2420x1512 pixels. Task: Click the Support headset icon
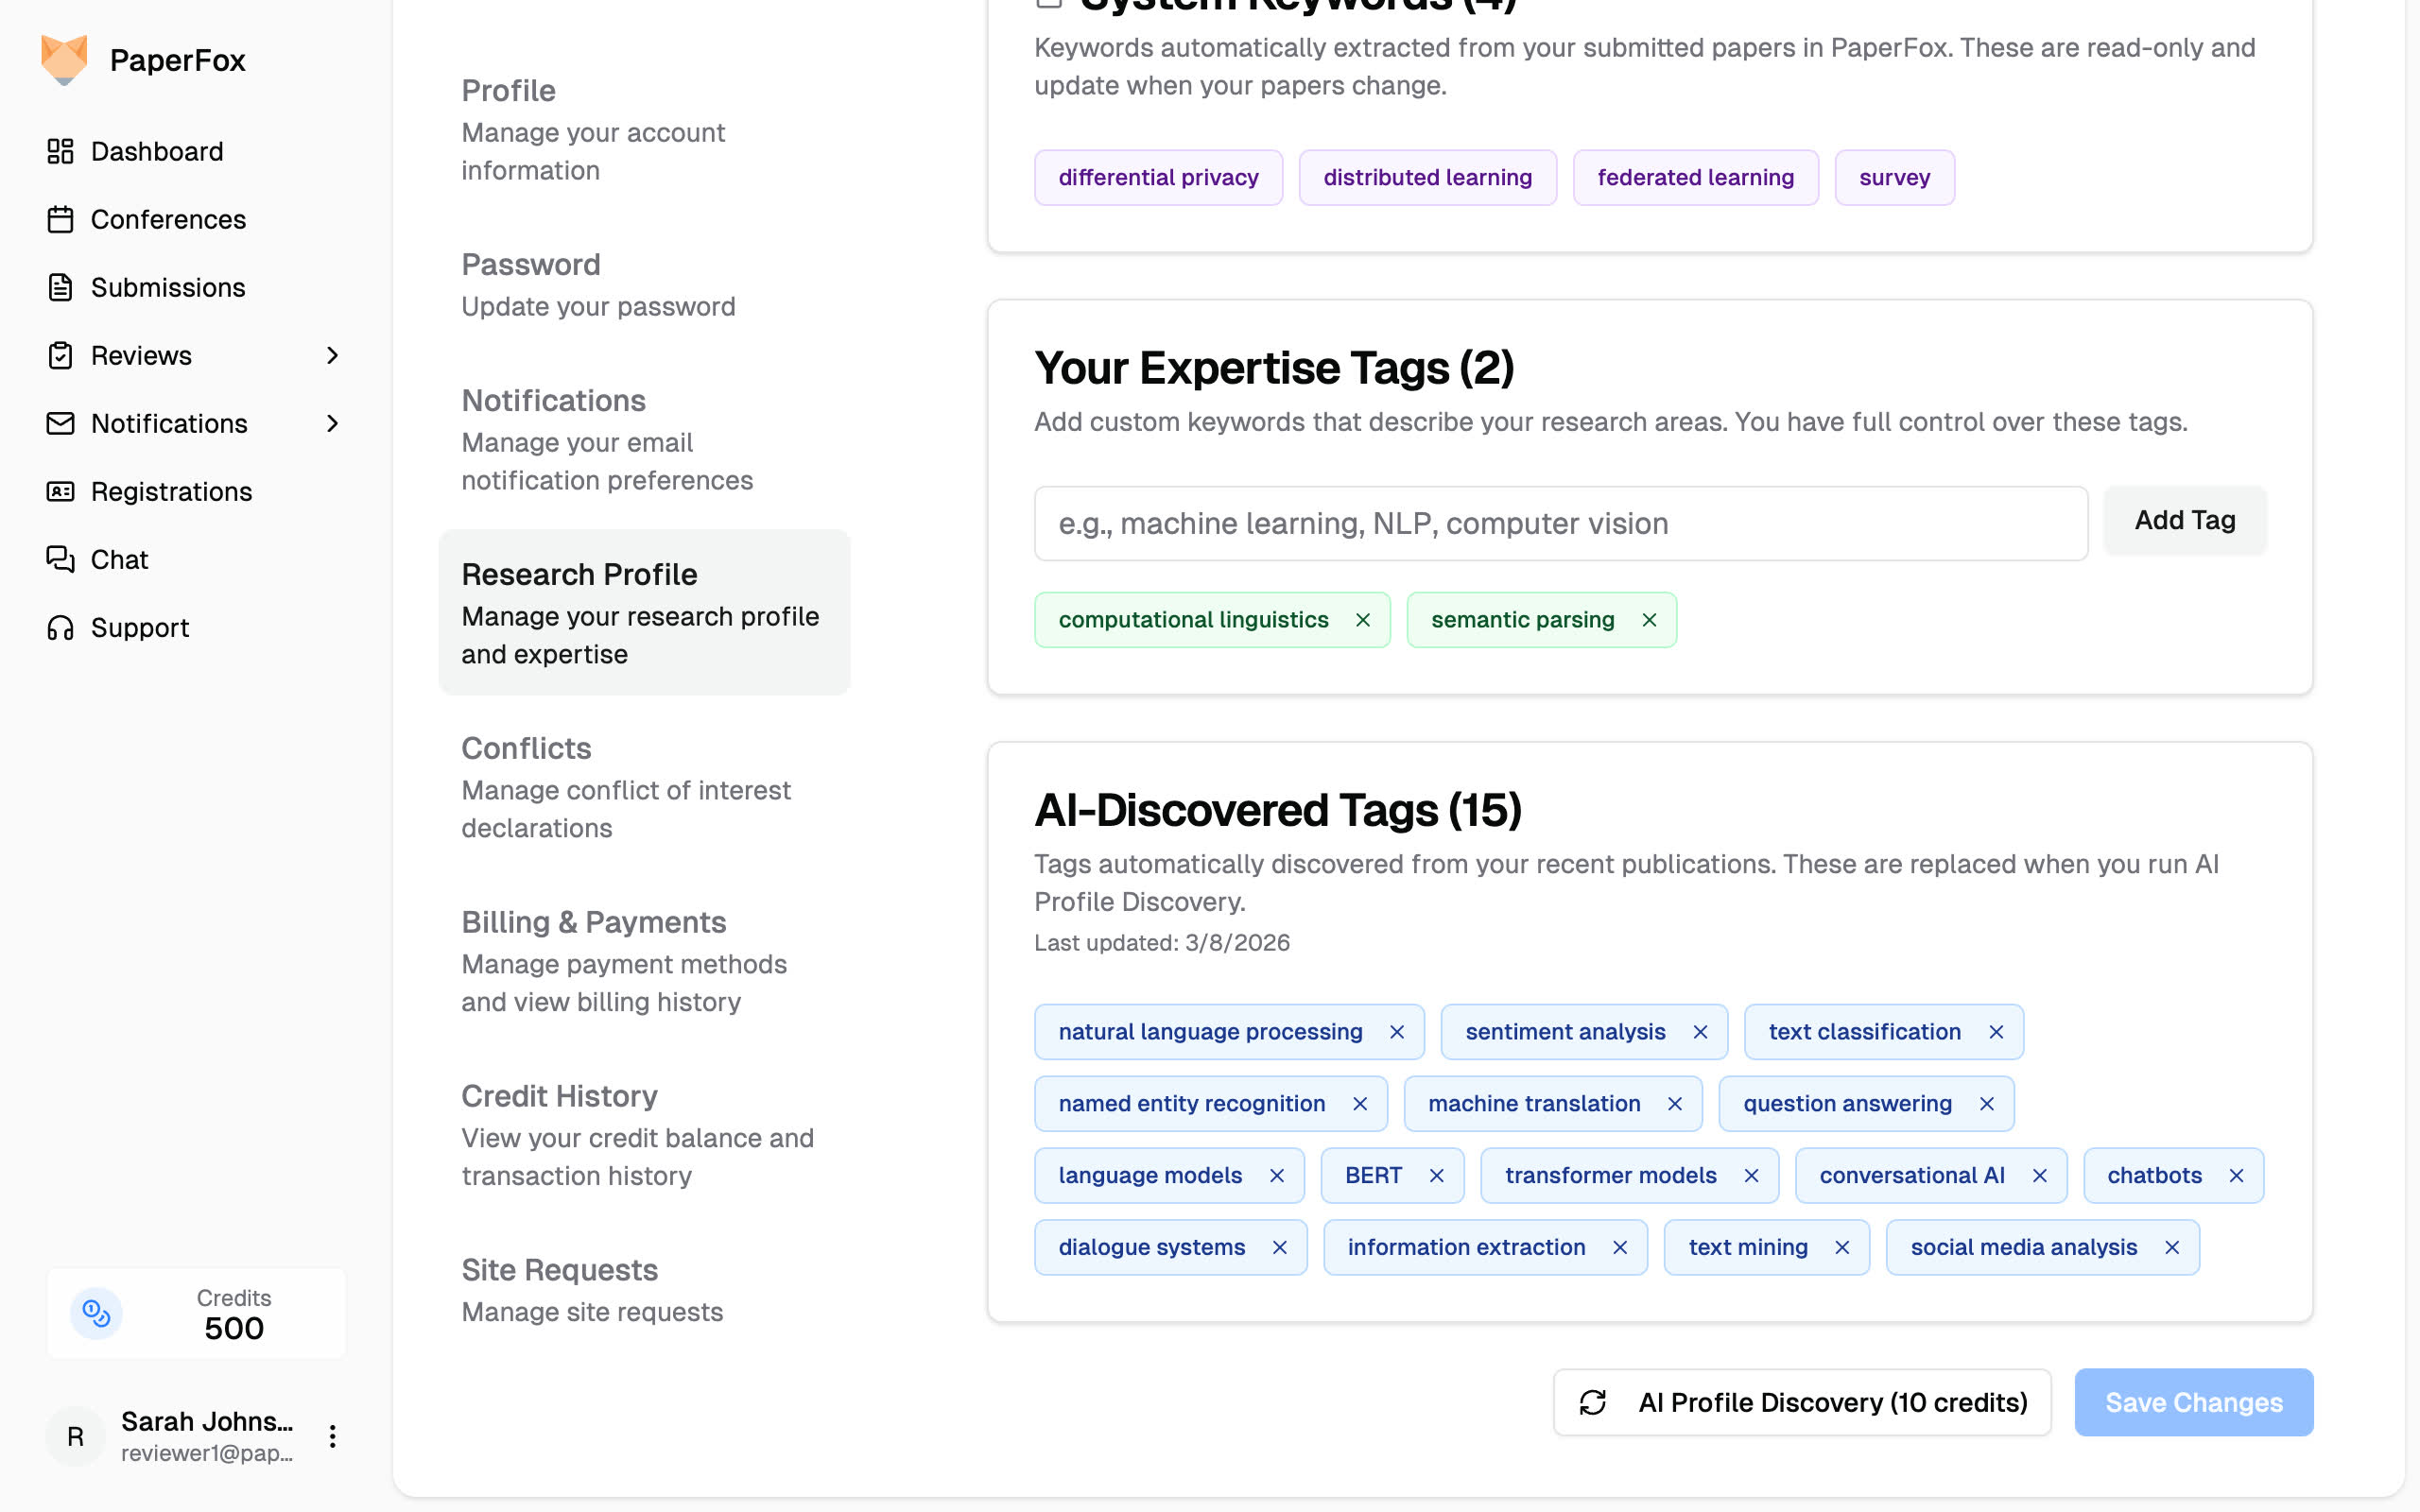(x=60, y=628)
